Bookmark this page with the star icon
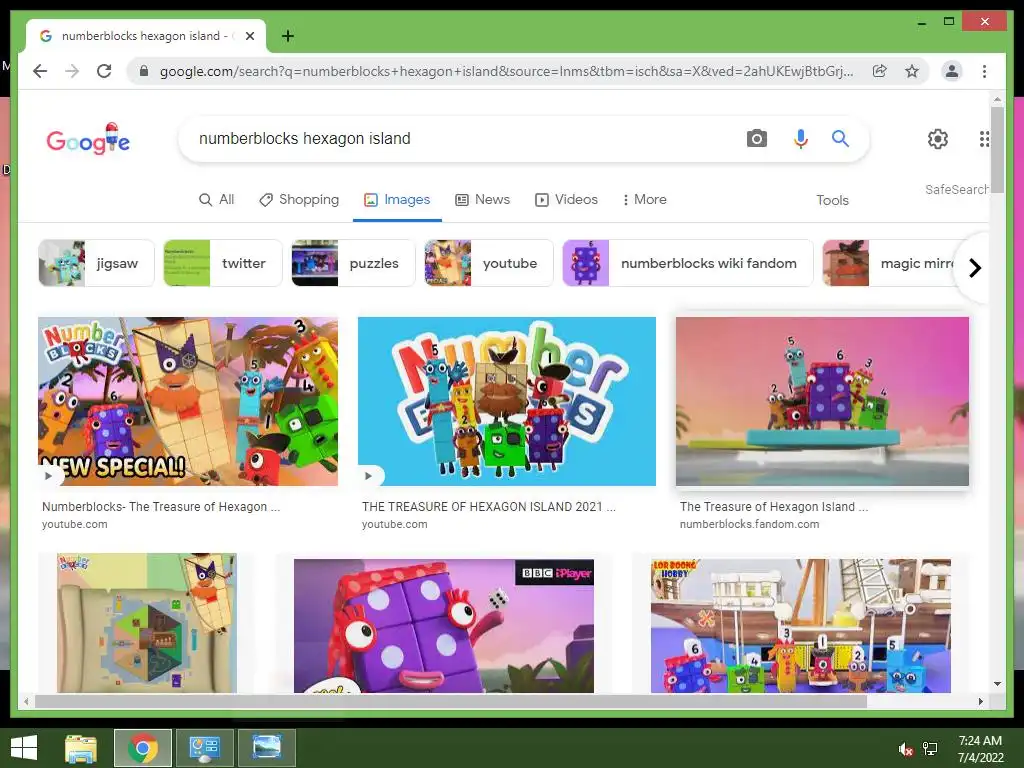Image resolution: width=1024 pixels, height=768 pixels. pyautogui.click(x=912, y=71)
